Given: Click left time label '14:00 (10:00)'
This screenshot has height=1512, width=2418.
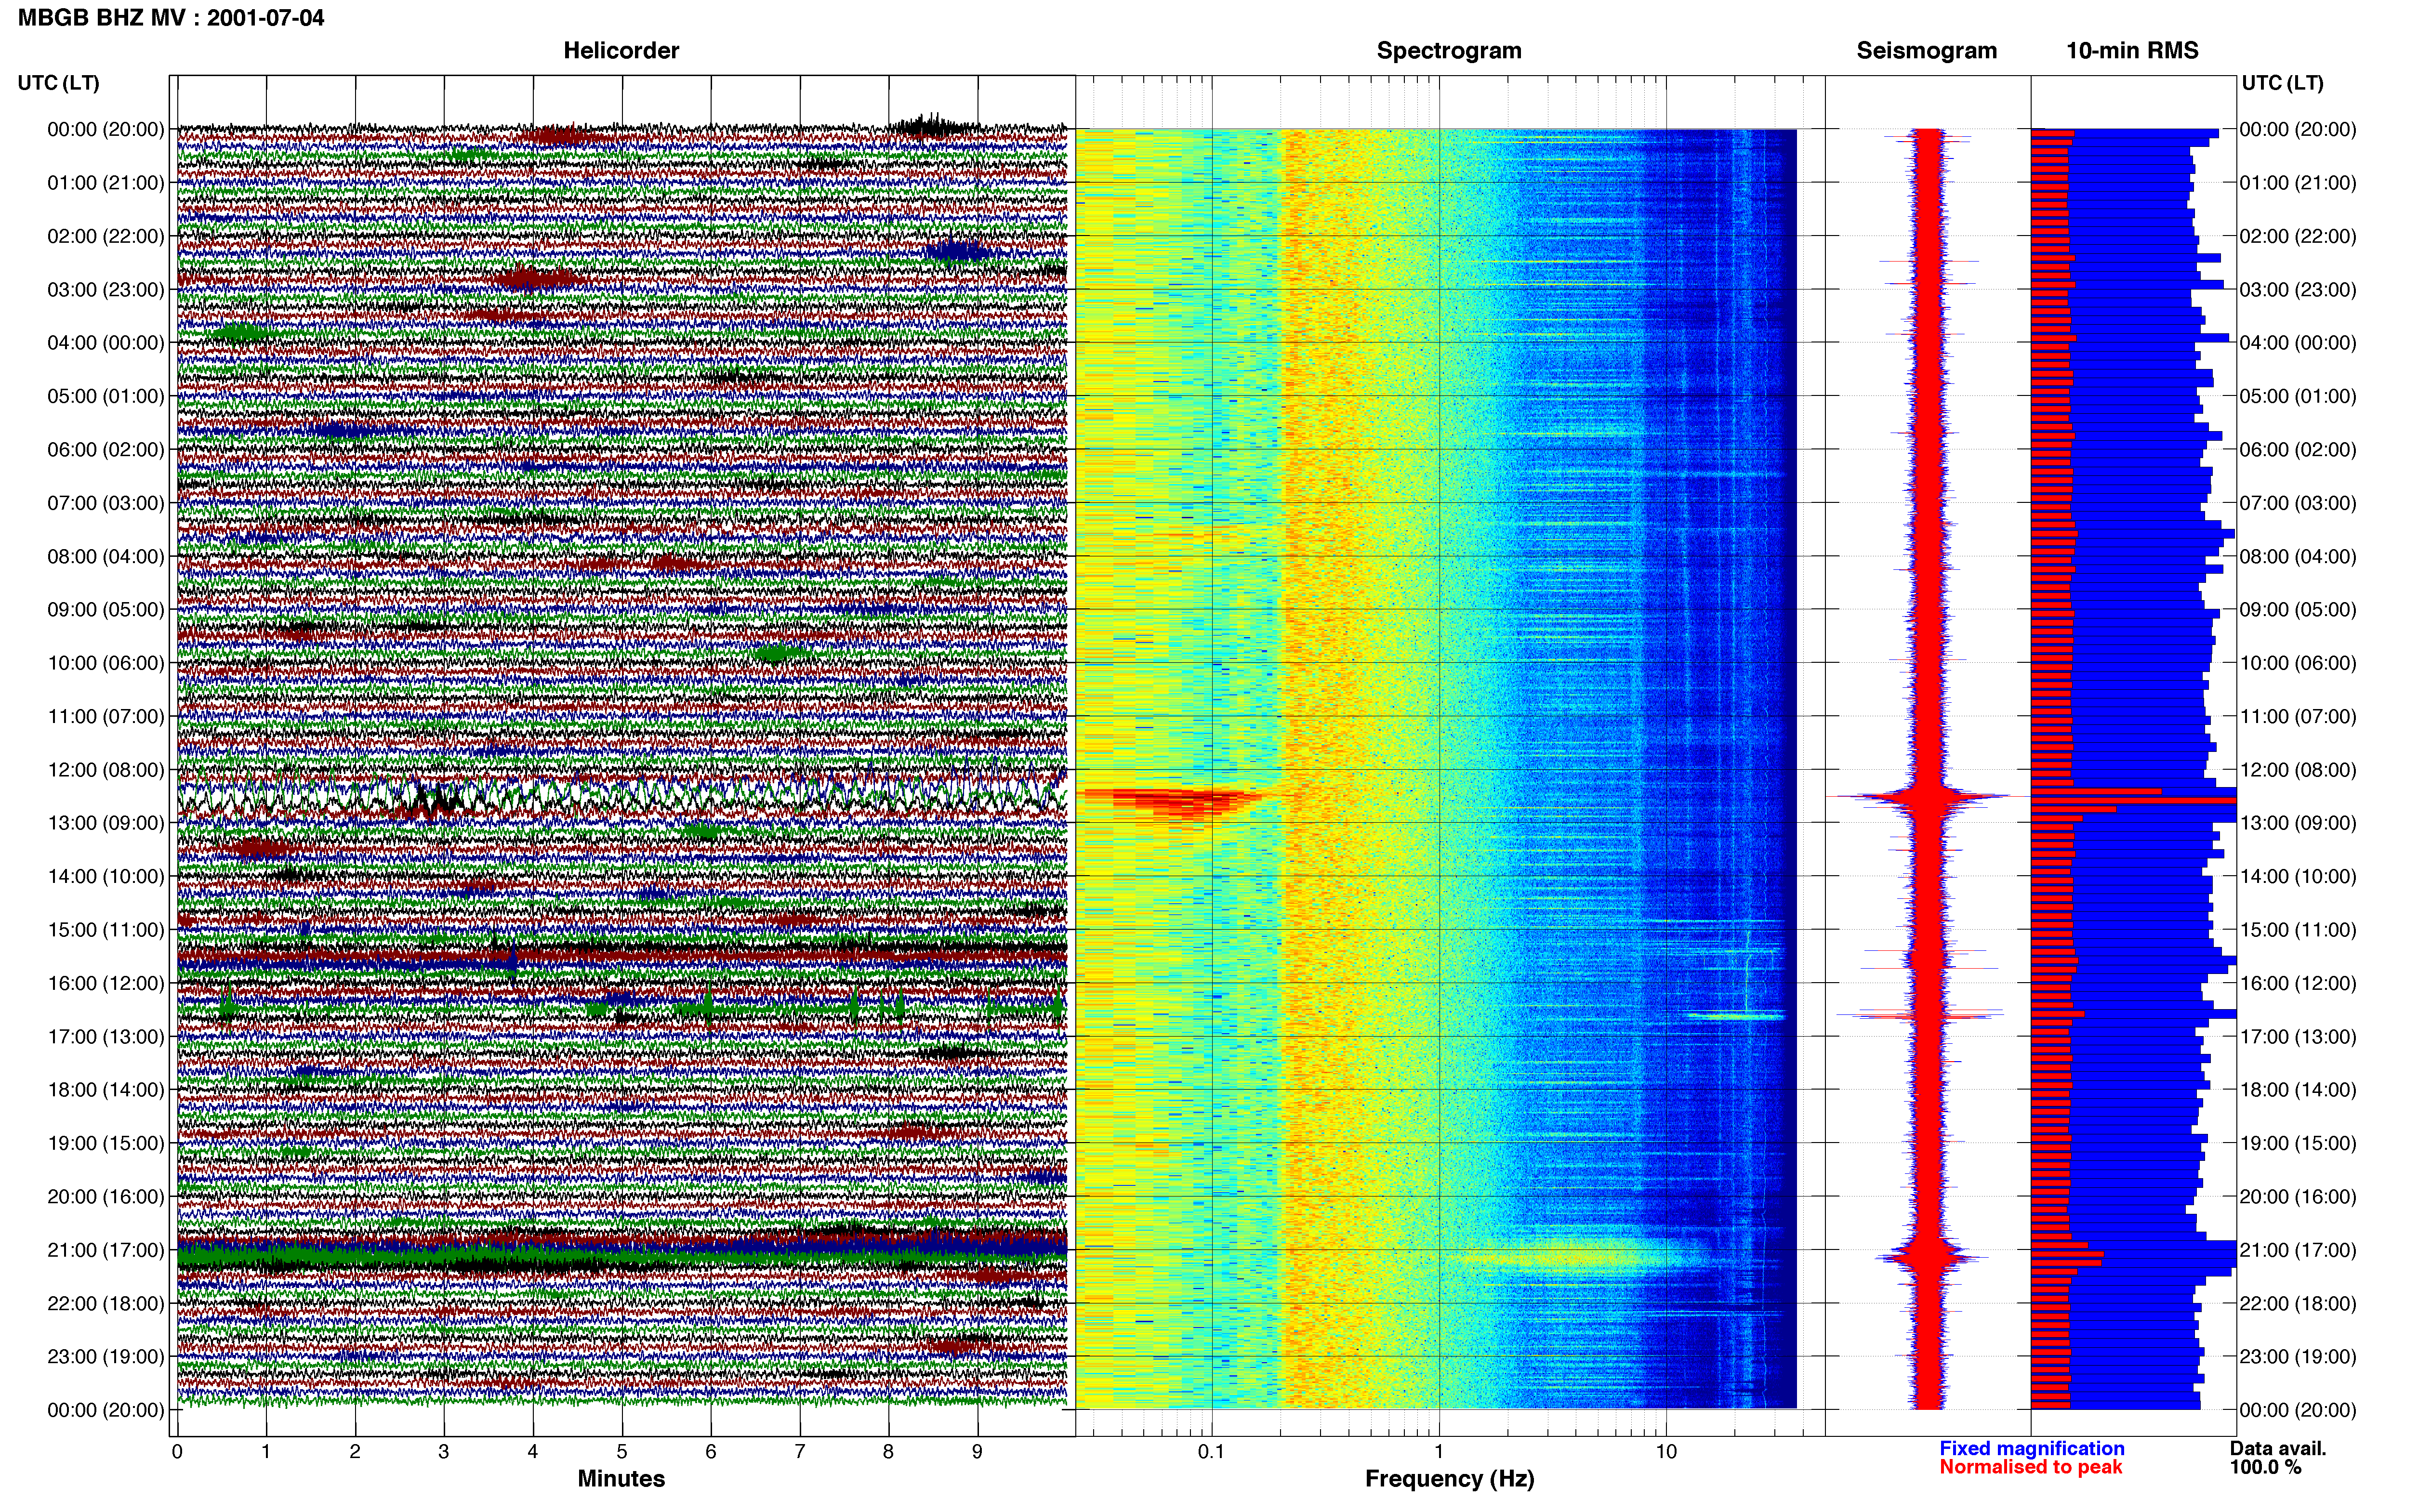Looking at the screenshot, I should pos(105,876).
